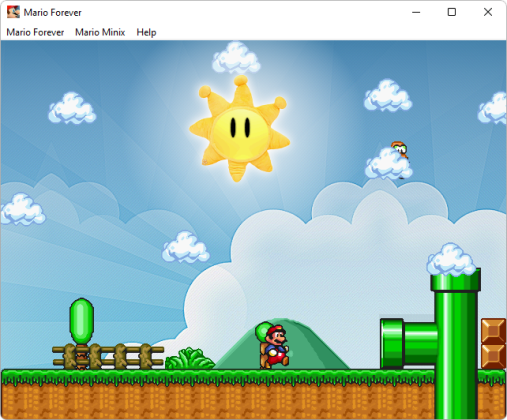Click the top of the tall green pipe
The image size is (507, 420).
455,281
